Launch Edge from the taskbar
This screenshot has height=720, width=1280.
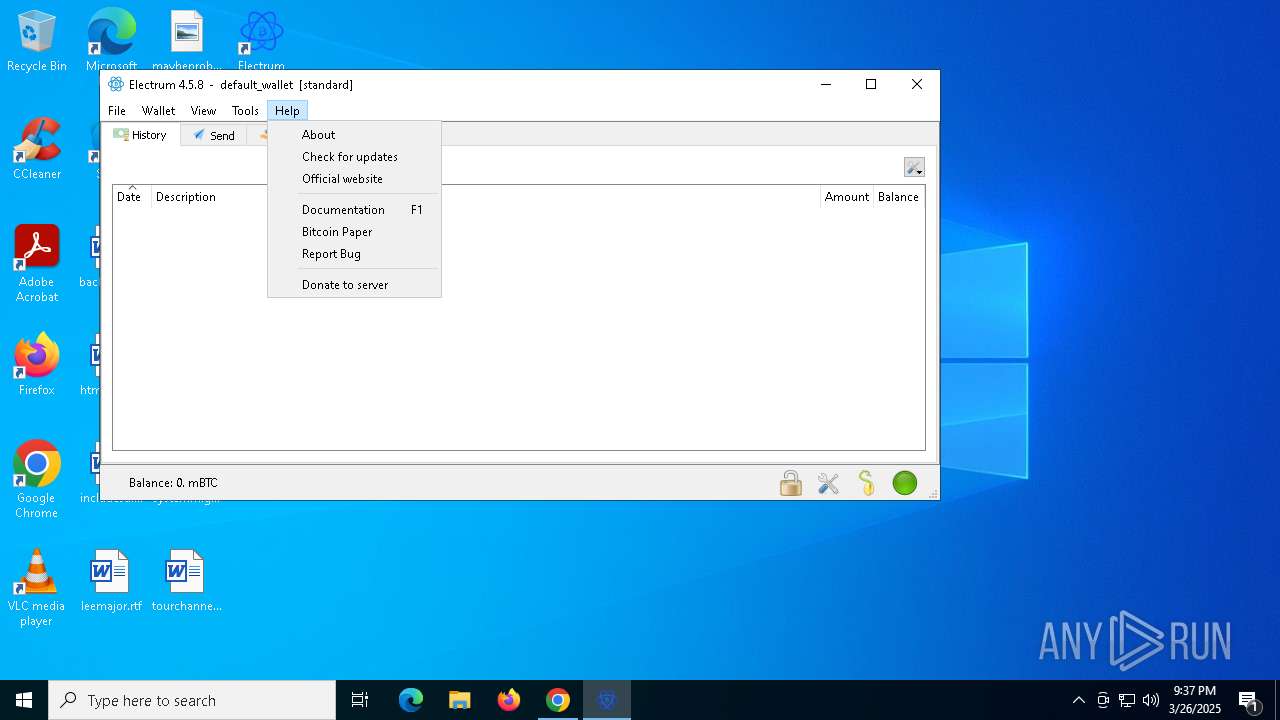tap(411, 700)
